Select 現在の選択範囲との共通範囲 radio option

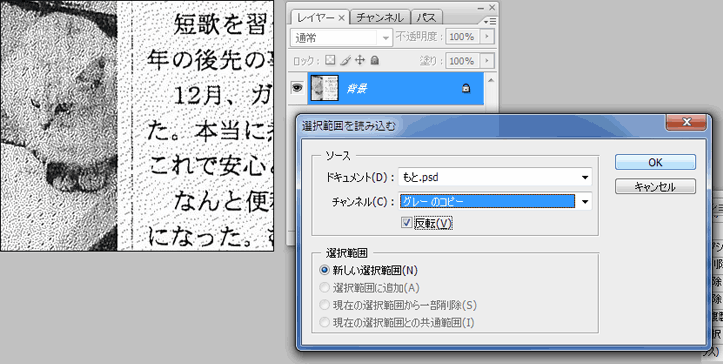[325, 322]
